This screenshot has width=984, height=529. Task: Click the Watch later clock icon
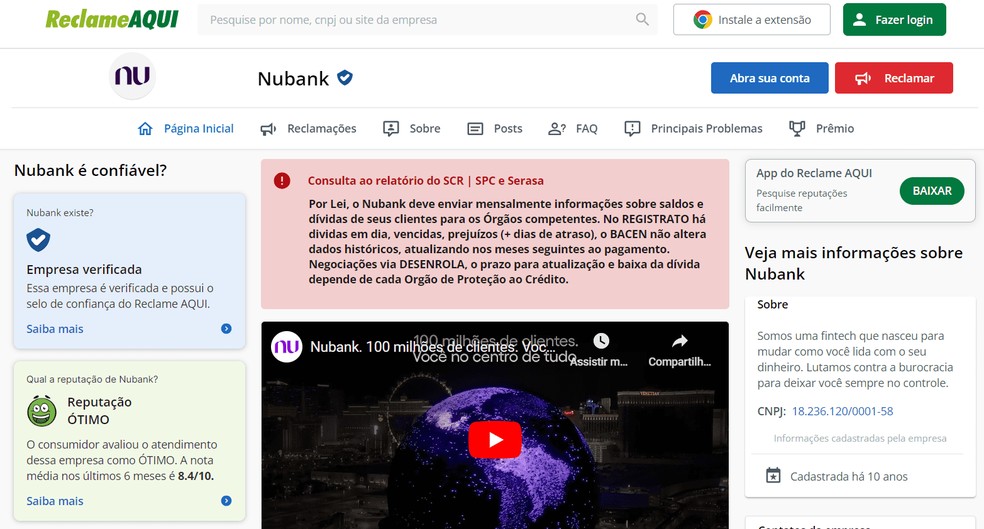tap(601, 341)
